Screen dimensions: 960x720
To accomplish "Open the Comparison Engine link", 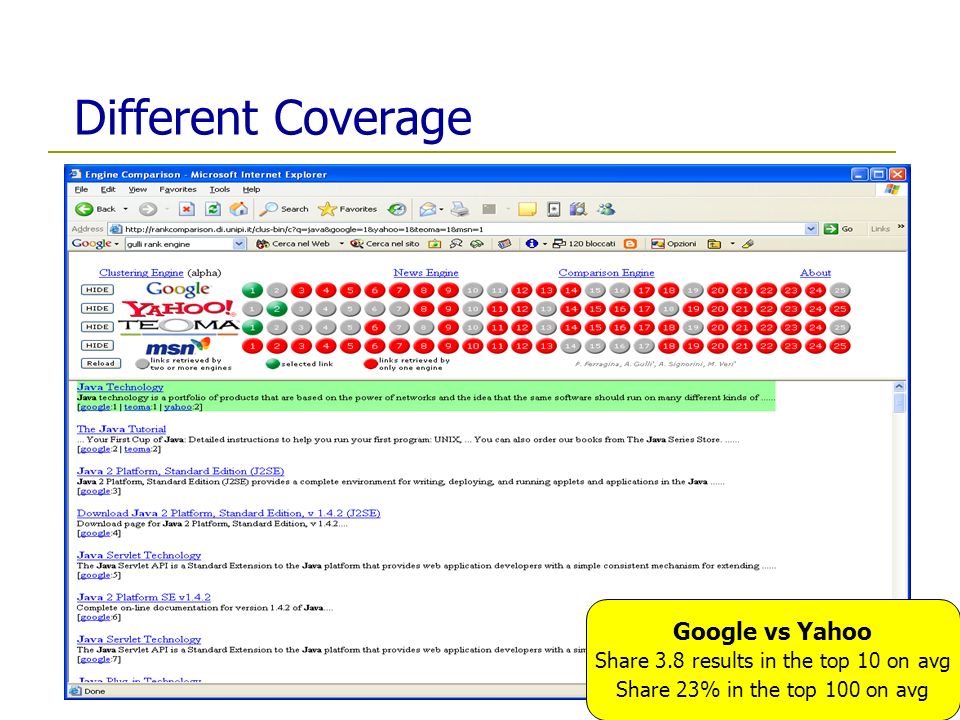I will (606, 273).
